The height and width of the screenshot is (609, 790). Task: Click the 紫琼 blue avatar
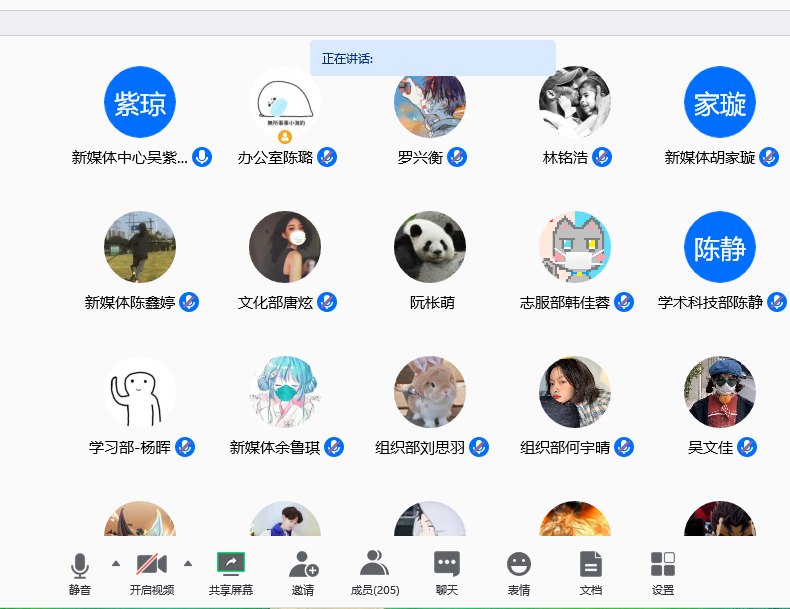coord(140,102)
